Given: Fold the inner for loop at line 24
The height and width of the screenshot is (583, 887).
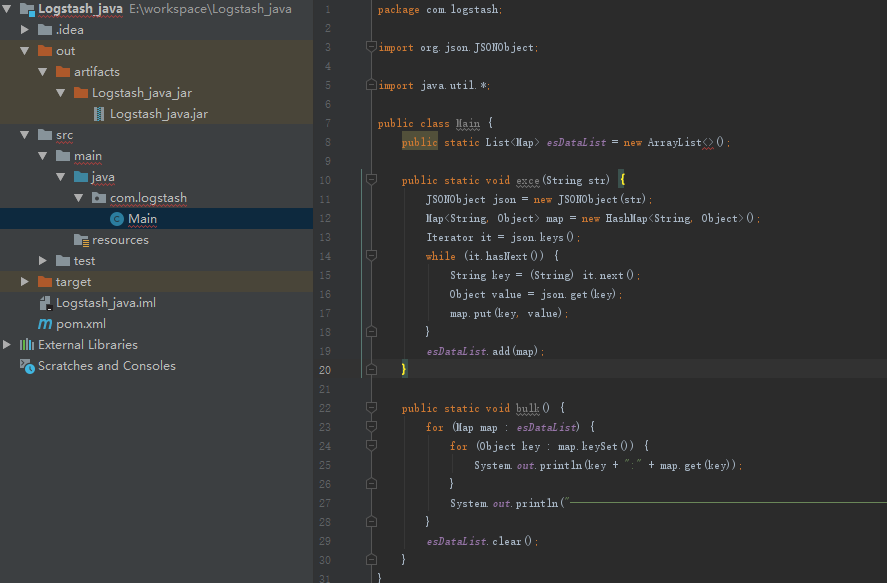Looking at the screenshot, I should (x=371, y=446).
